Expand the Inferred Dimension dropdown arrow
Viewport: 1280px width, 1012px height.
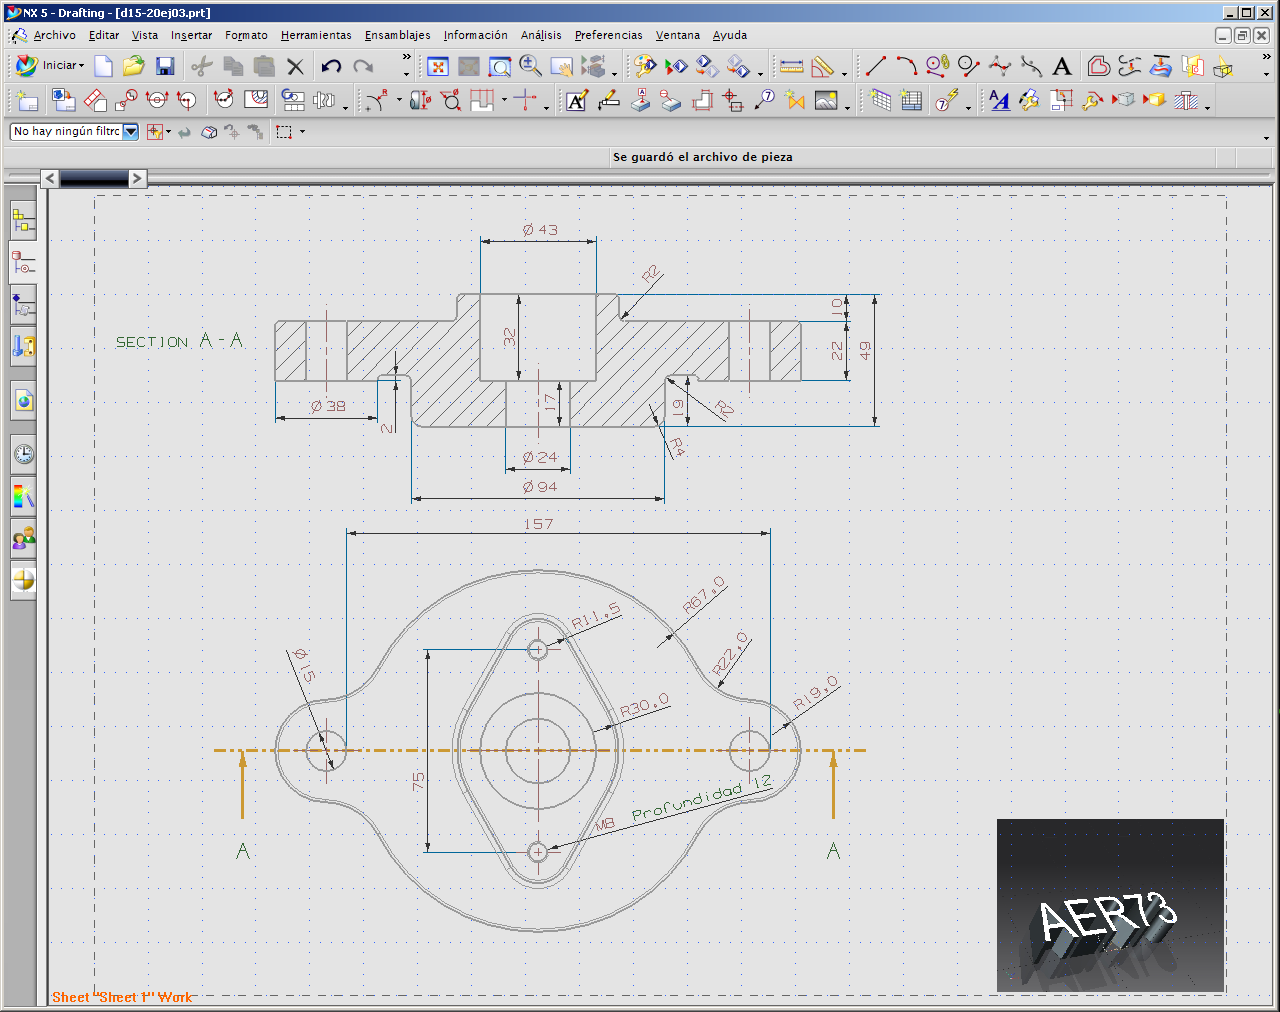(399, 100)
